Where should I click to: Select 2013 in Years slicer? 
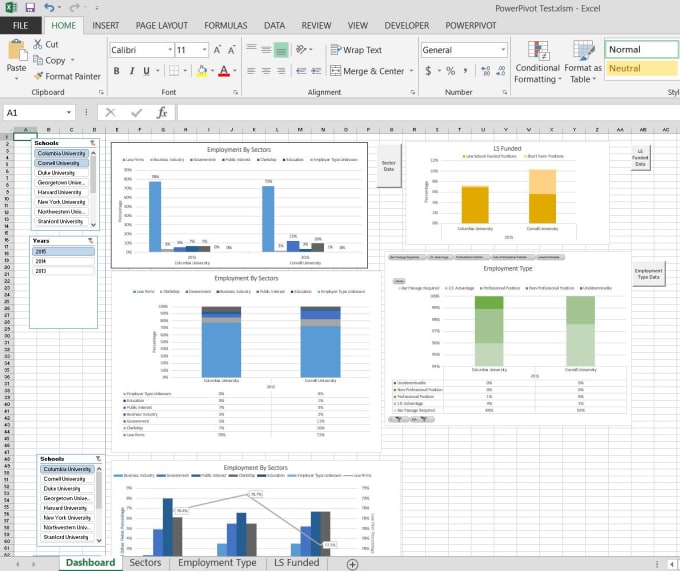[63, 271]
